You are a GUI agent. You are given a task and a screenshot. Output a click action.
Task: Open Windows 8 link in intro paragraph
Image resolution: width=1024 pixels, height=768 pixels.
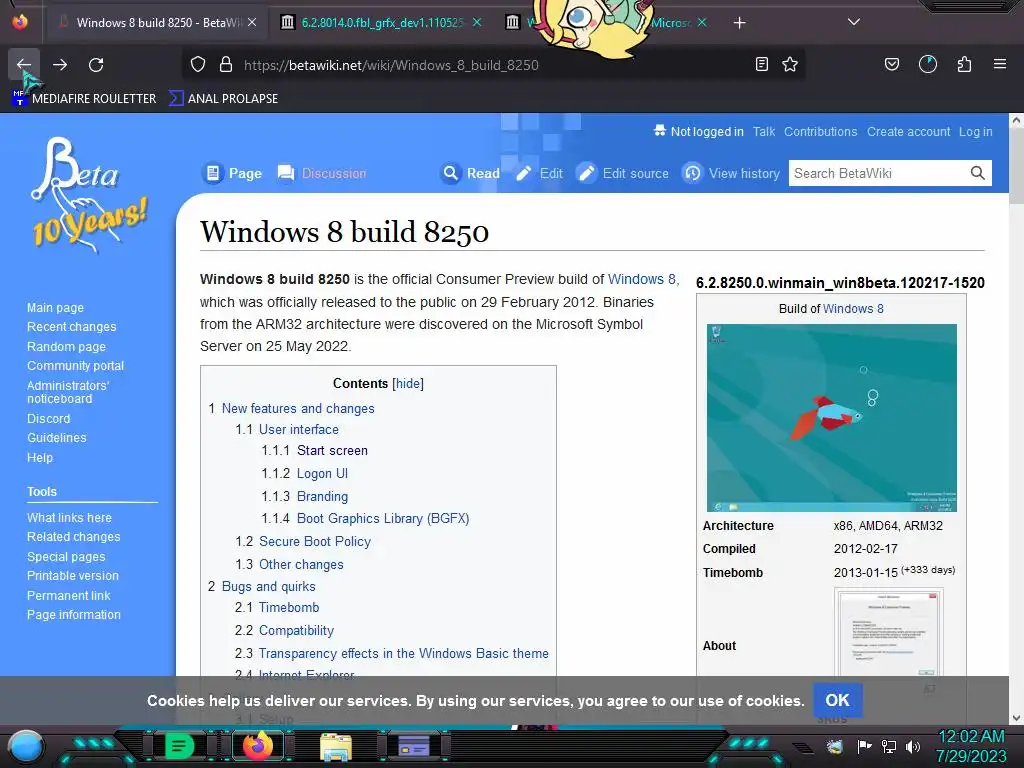coord(642,279)
